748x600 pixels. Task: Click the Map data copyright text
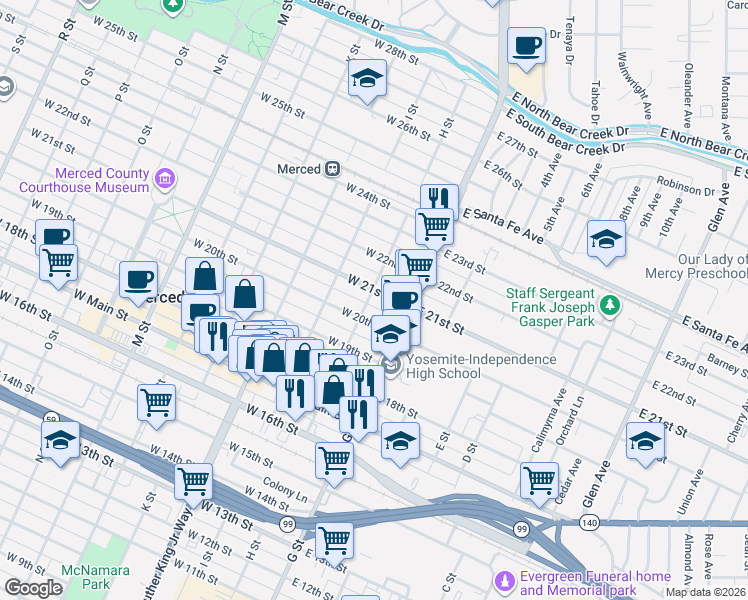(705, 593)
